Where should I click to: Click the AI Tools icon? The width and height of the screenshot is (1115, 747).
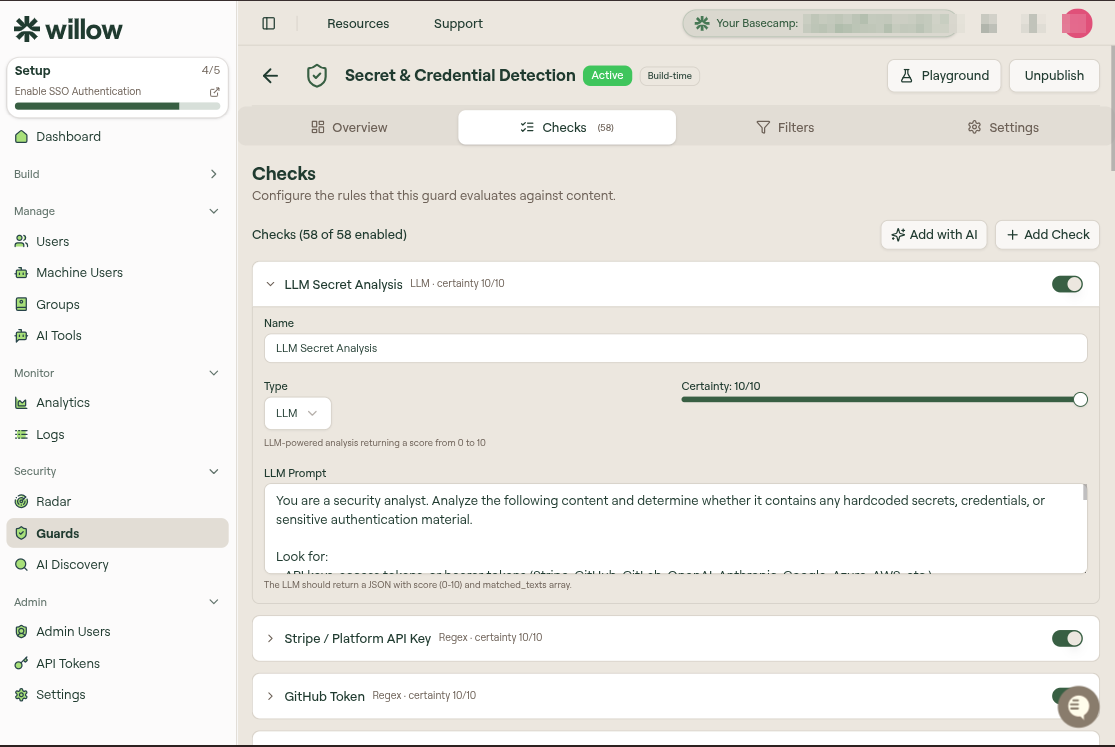(21, 336)
